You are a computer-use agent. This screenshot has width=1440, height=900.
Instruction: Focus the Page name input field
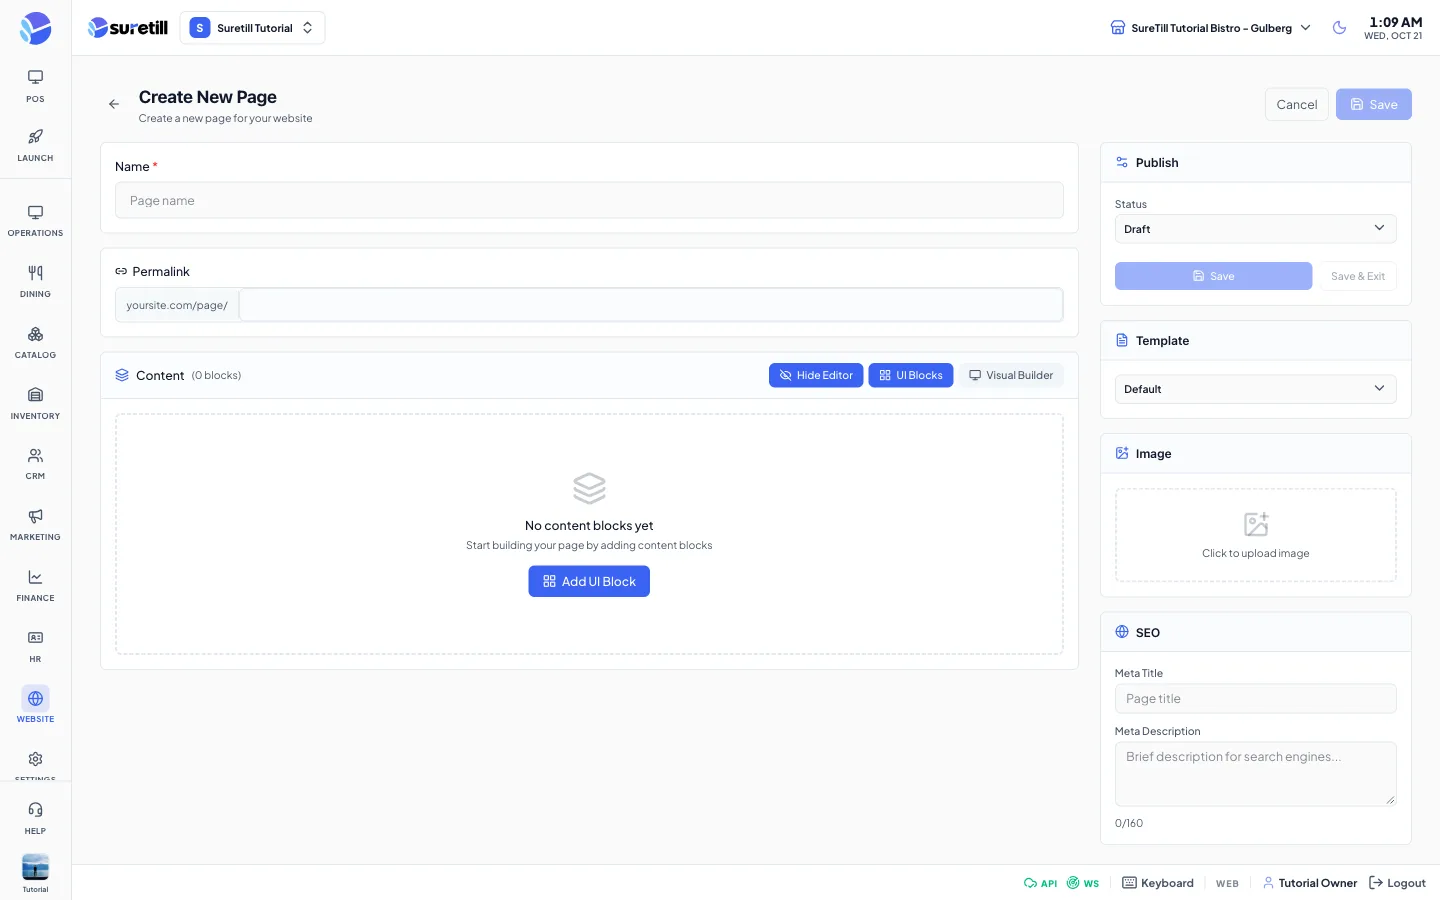point(589,200)
